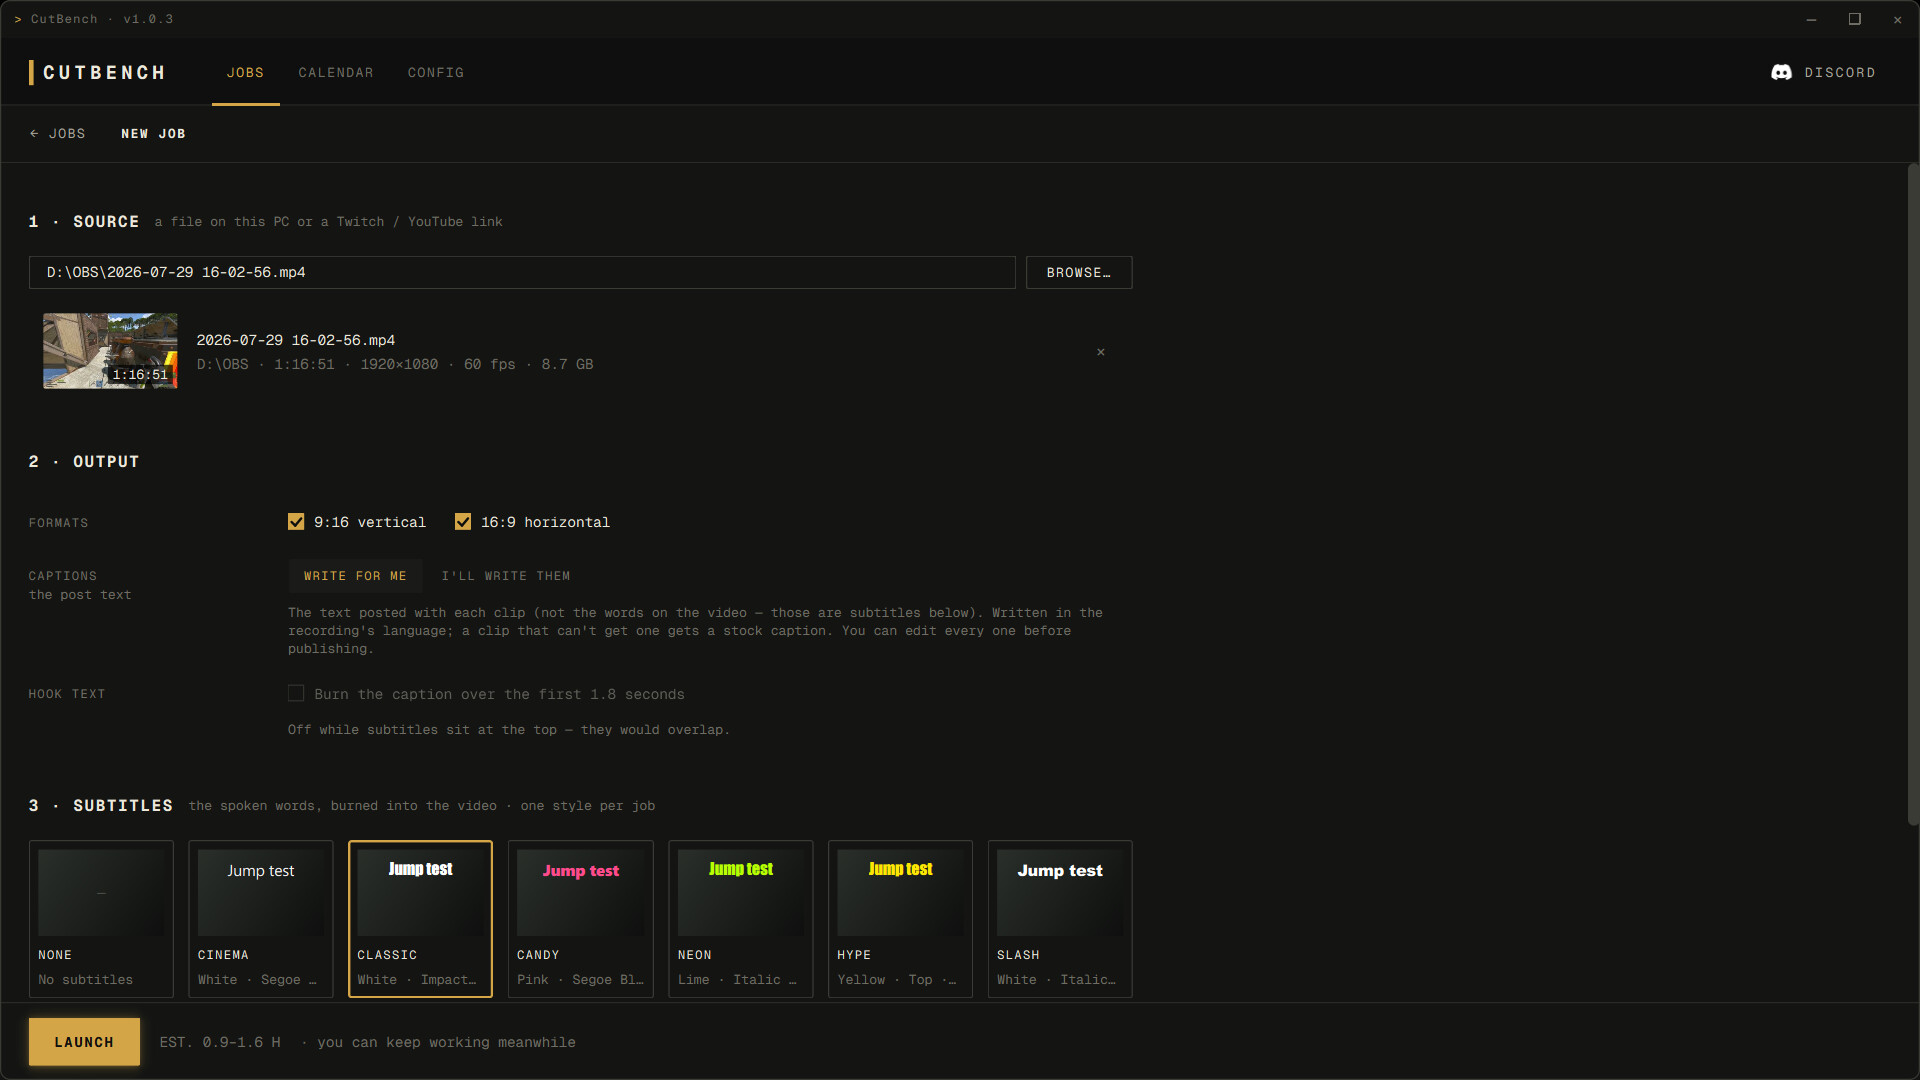The width and height of the screenshot is (1920, 1080).
Task: Open the Discord link icon
Action: click(x=1781, y=72)
